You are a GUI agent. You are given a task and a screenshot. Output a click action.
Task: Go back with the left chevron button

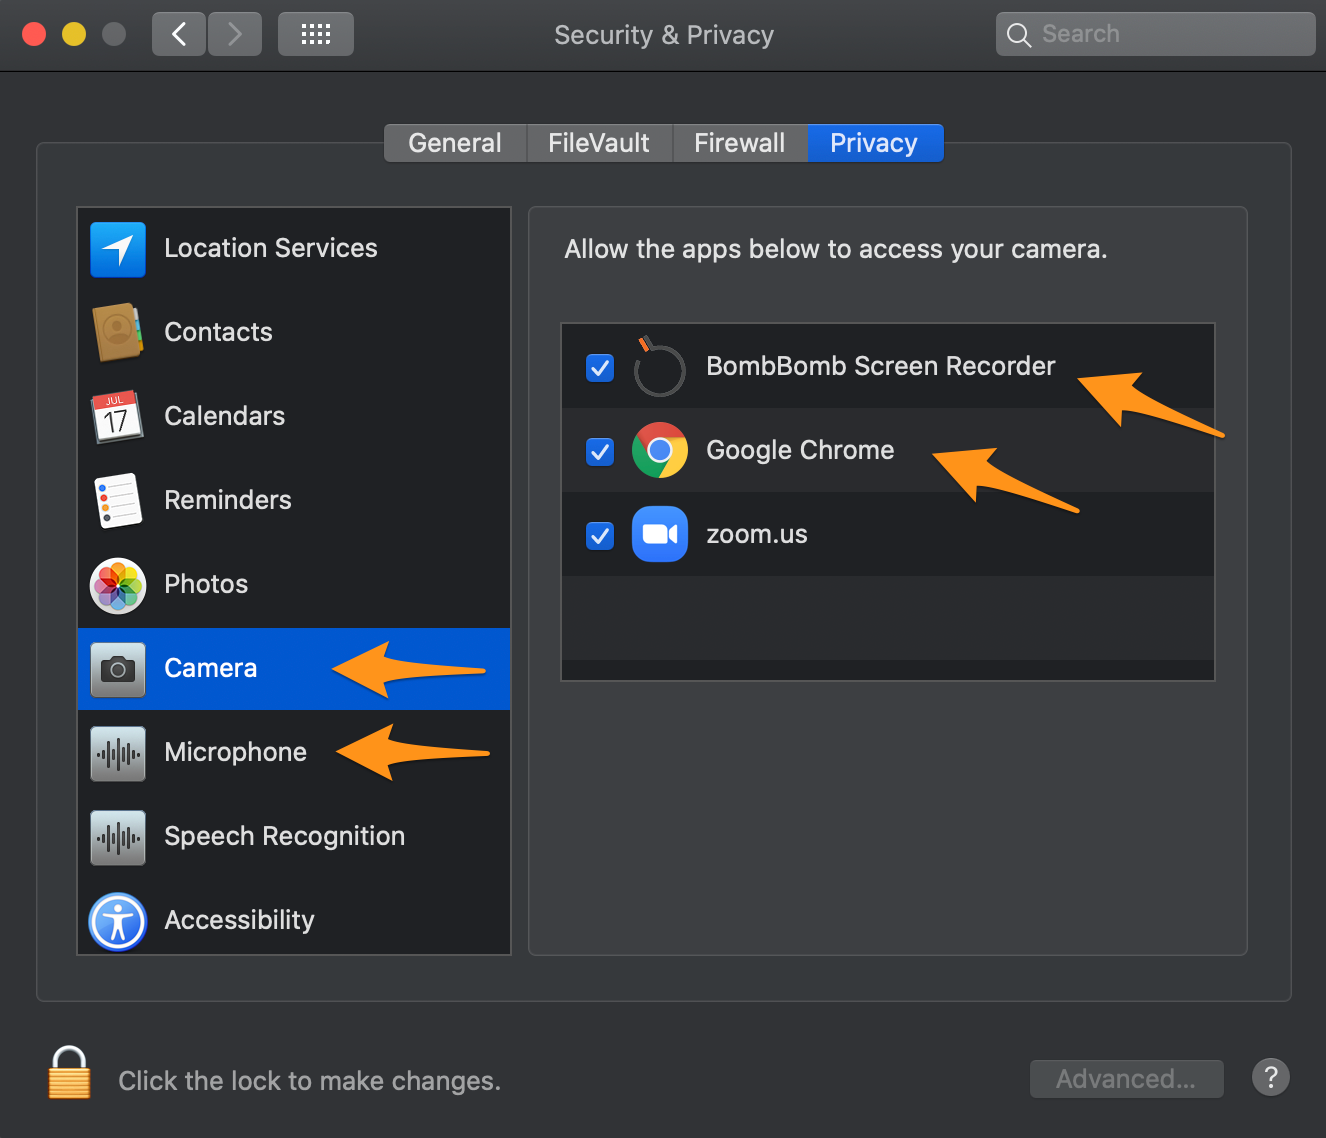pos(179,34)
